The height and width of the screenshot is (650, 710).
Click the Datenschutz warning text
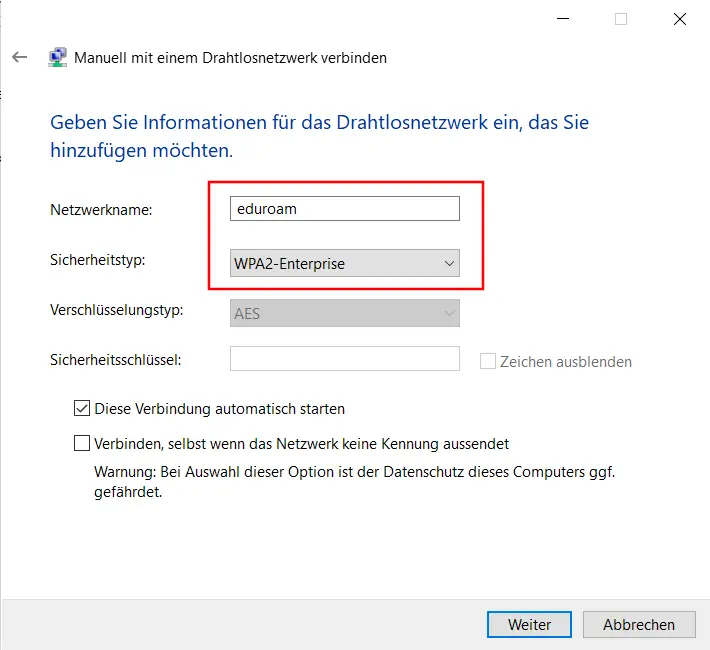tap(354, 481)
